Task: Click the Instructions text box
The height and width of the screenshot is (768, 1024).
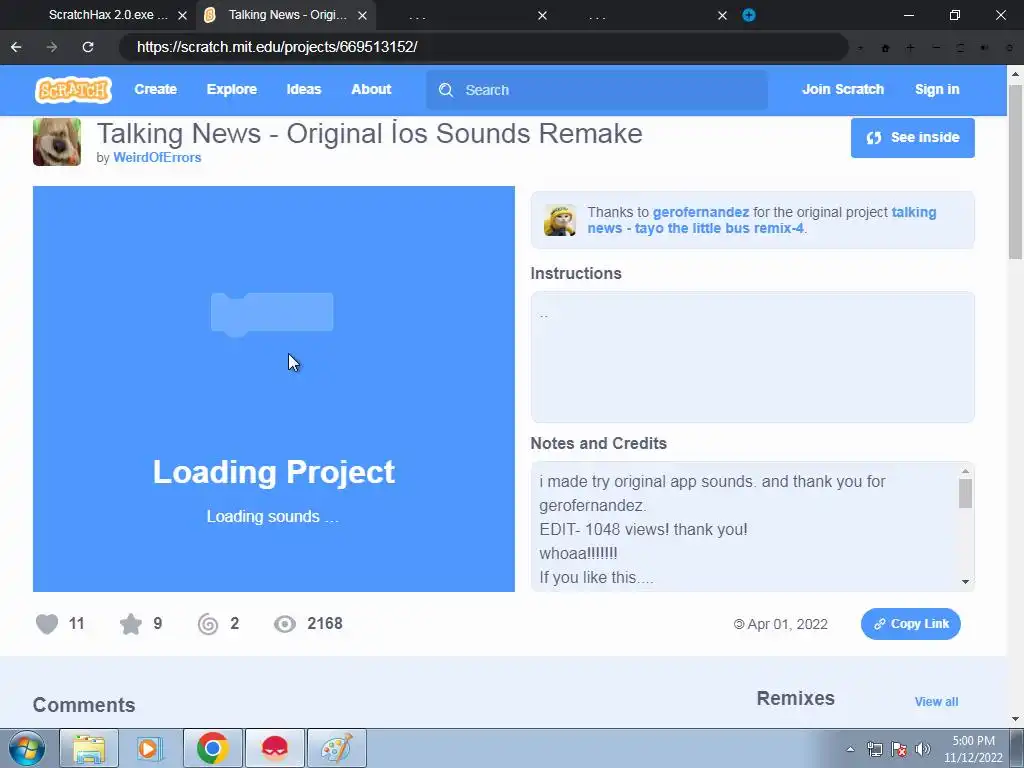Action: pyautogui.click(x=752, y=357)
